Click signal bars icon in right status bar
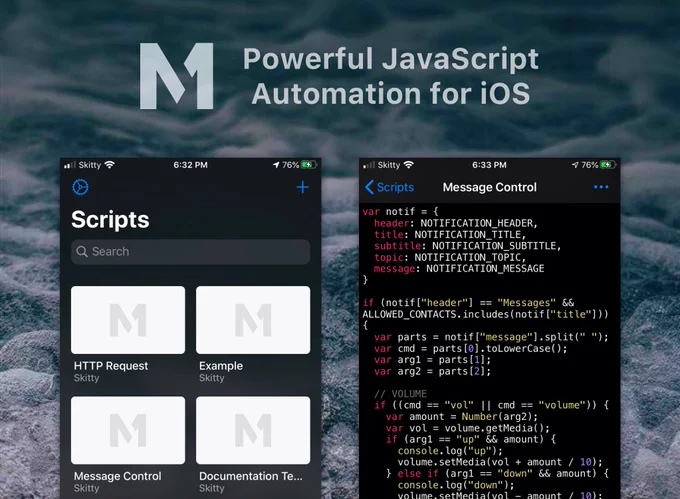Screen dimensions: 680x499 click(x=369, y=165)
